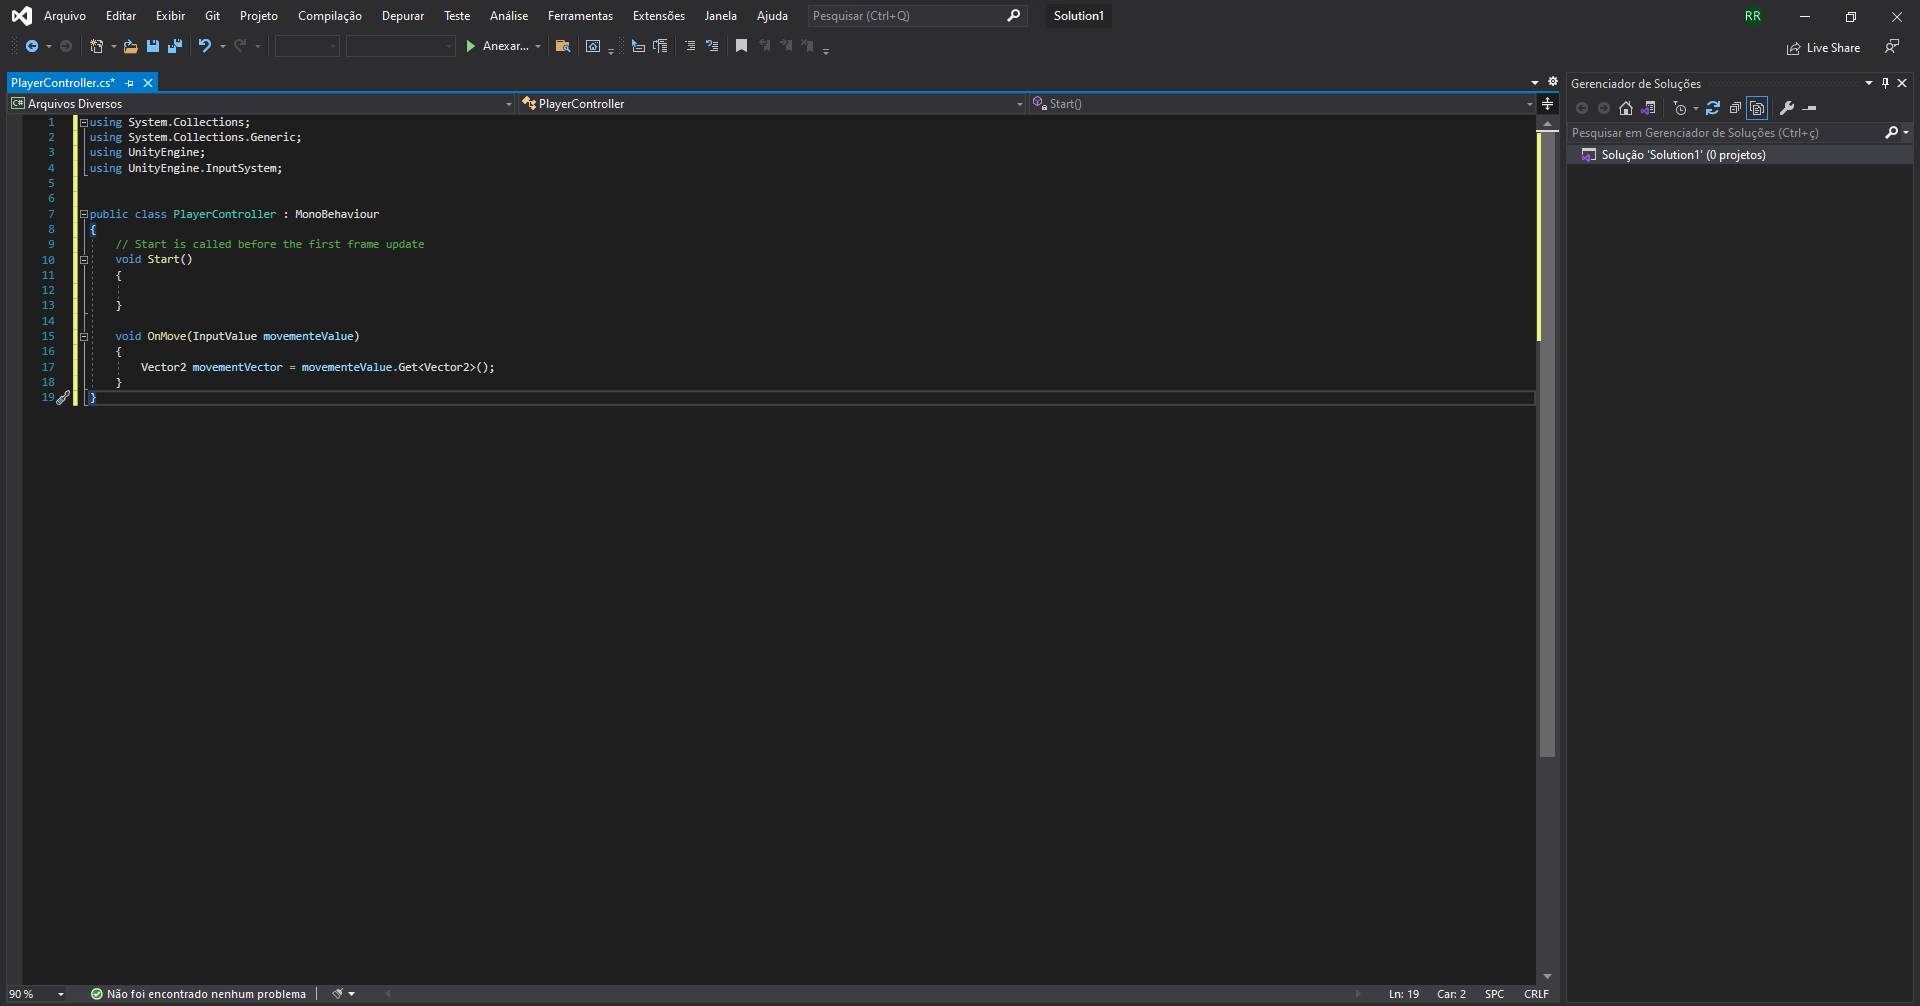Close the PlayerController.cs tab
Image resolution: width=1920 pixels, height=1006 pixels.
coord(148,83)
